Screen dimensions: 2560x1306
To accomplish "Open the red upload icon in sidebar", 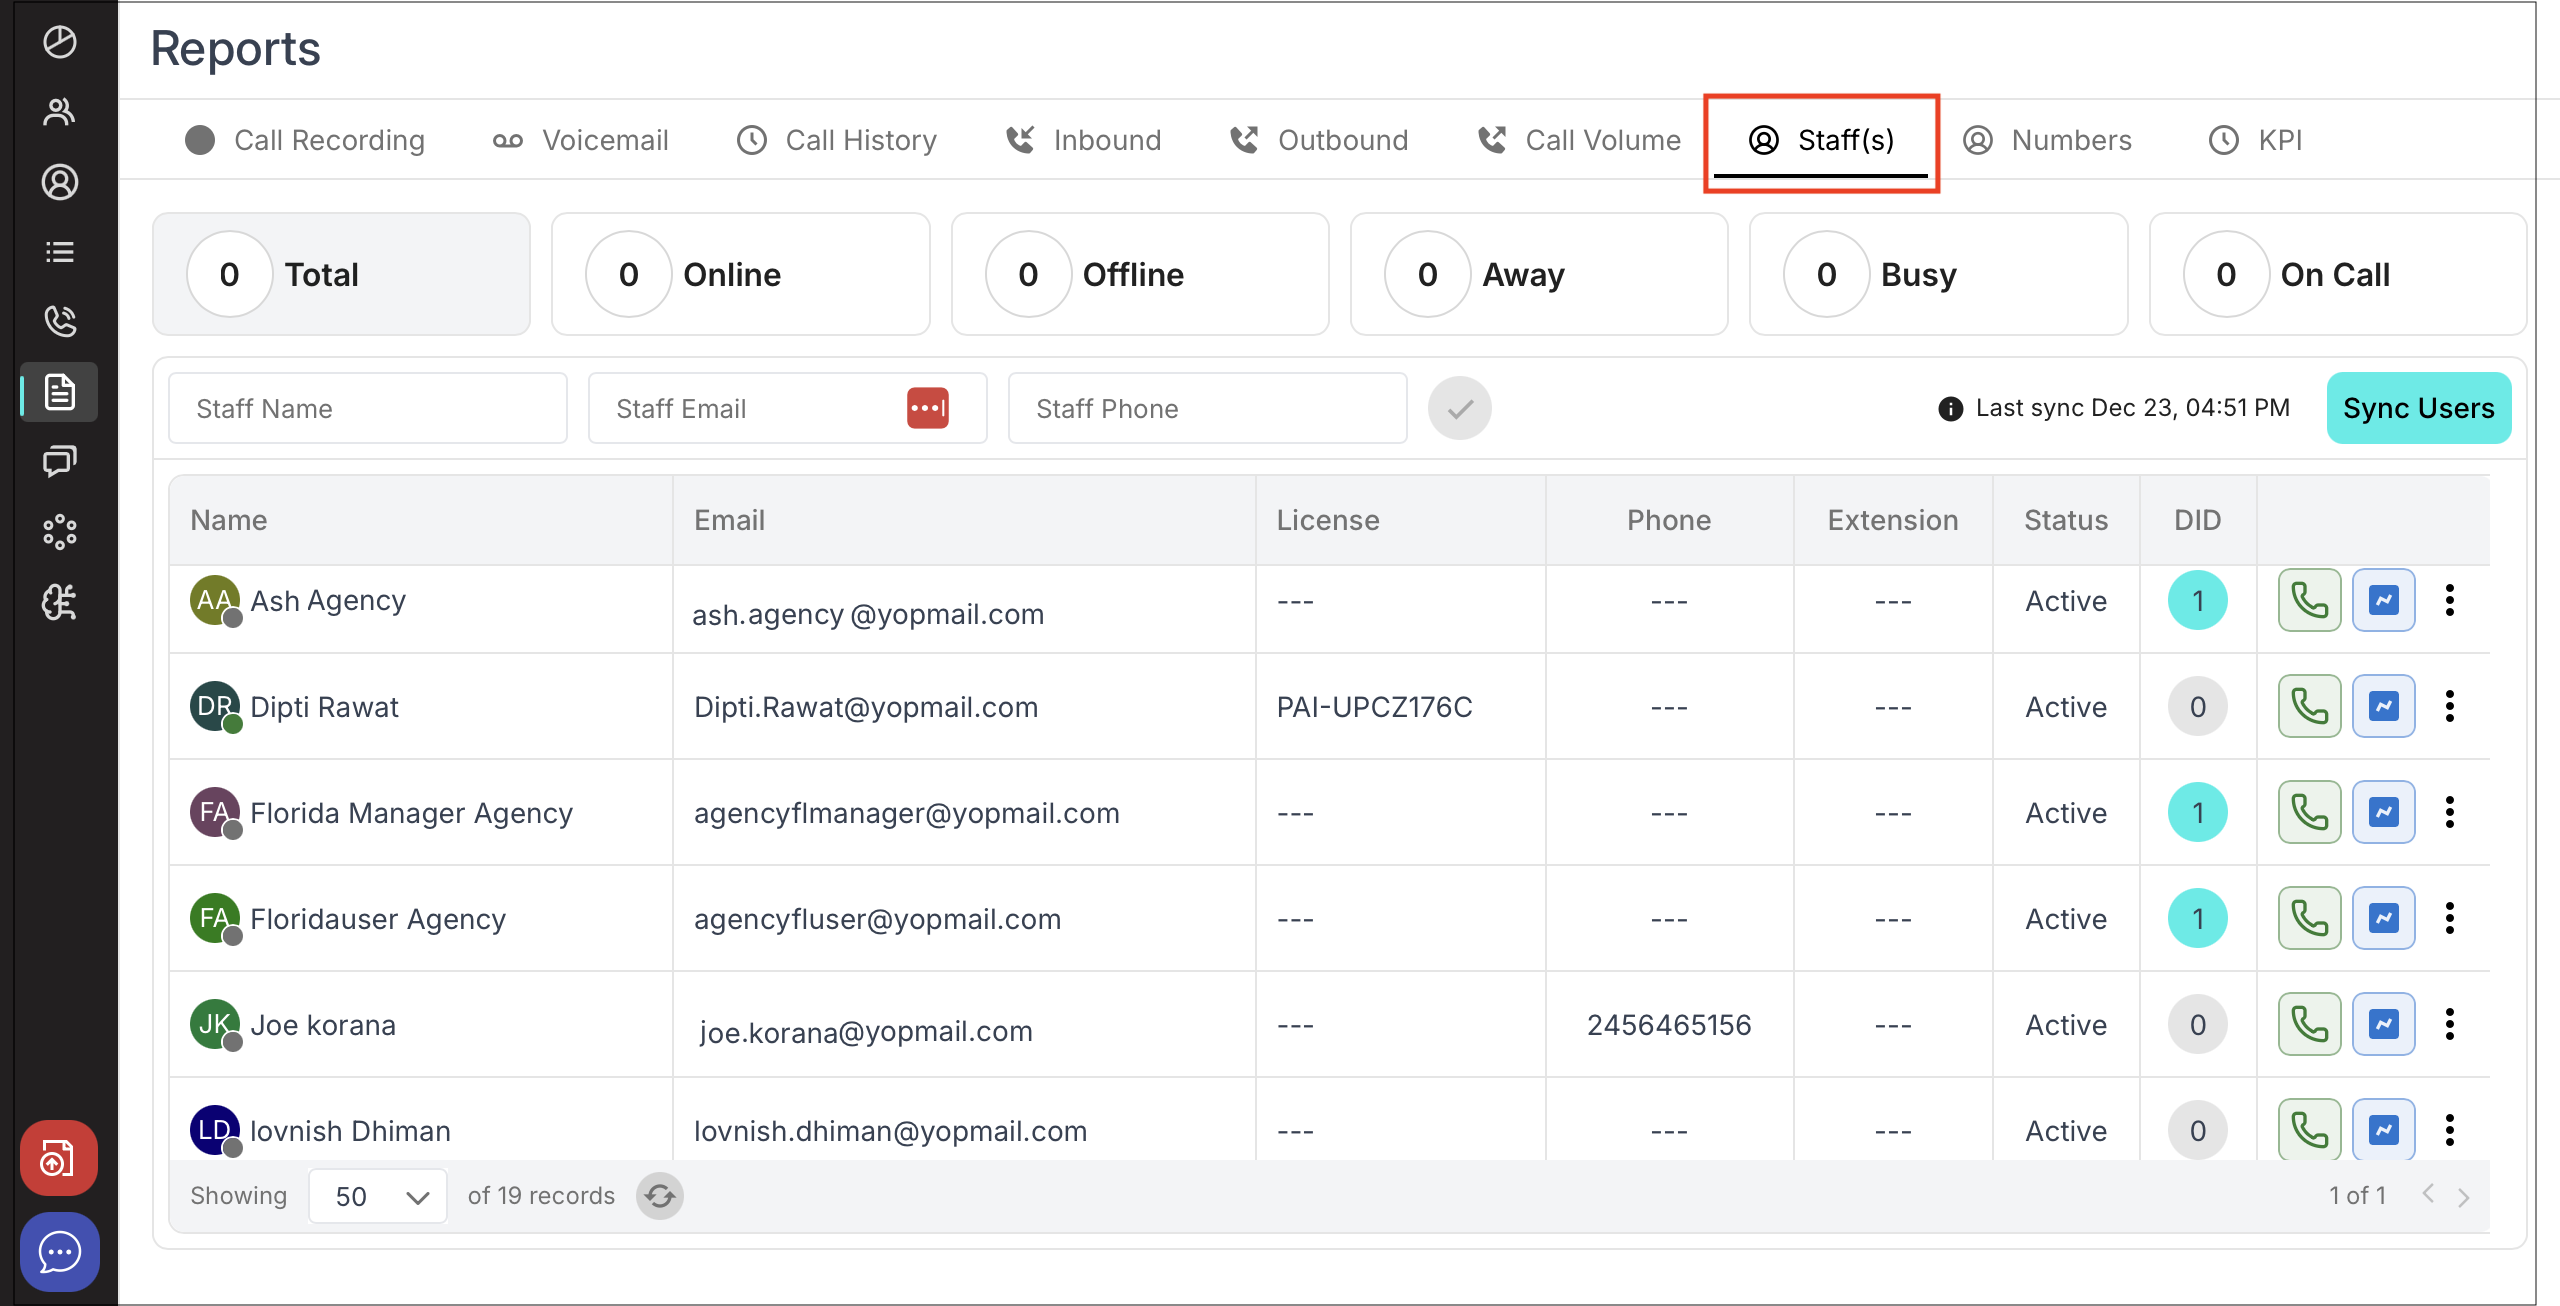I will [x=59, y=1159].
